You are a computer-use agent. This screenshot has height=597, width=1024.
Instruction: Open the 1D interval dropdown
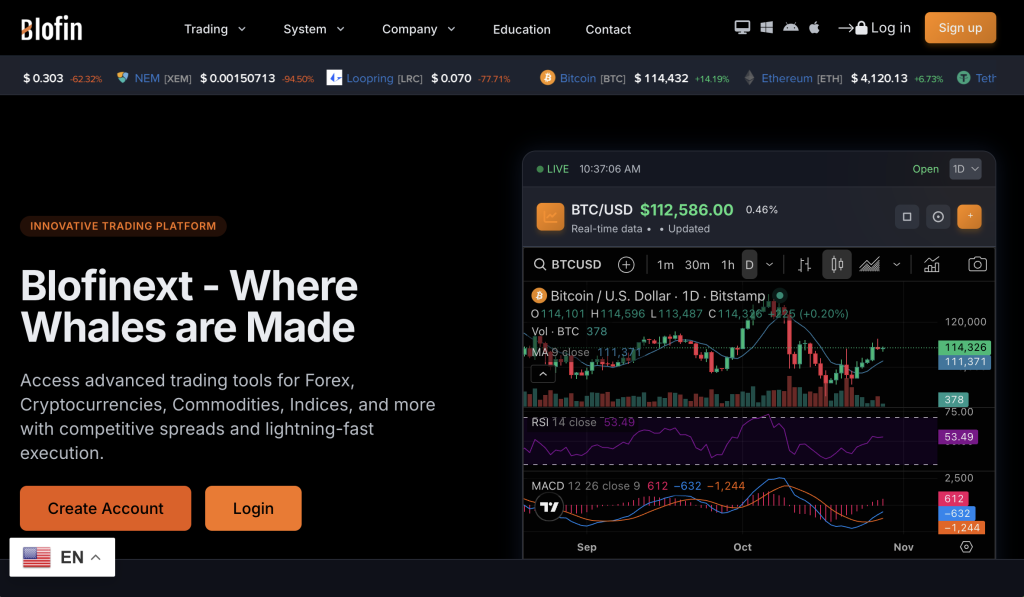point(965,169)
